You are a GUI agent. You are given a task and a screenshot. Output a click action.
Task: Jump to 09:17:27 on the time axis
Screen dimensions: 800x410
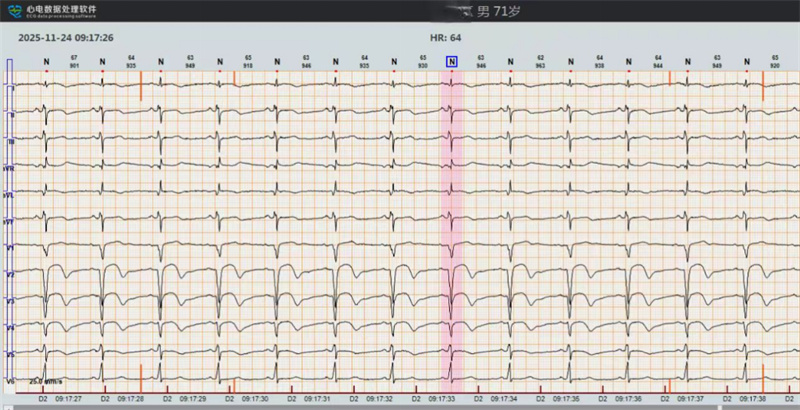pos(69,398)
